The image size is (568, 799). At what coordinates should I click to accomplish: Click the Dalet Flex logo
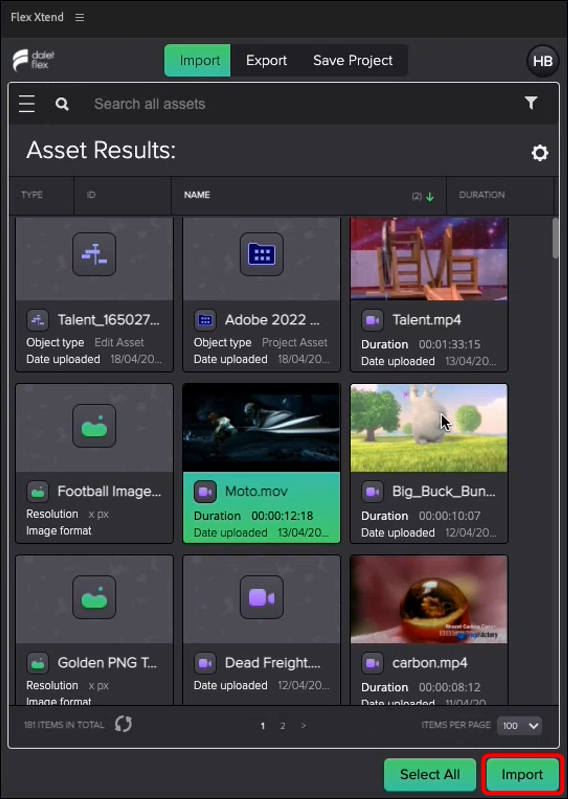[x=34, y=60]
